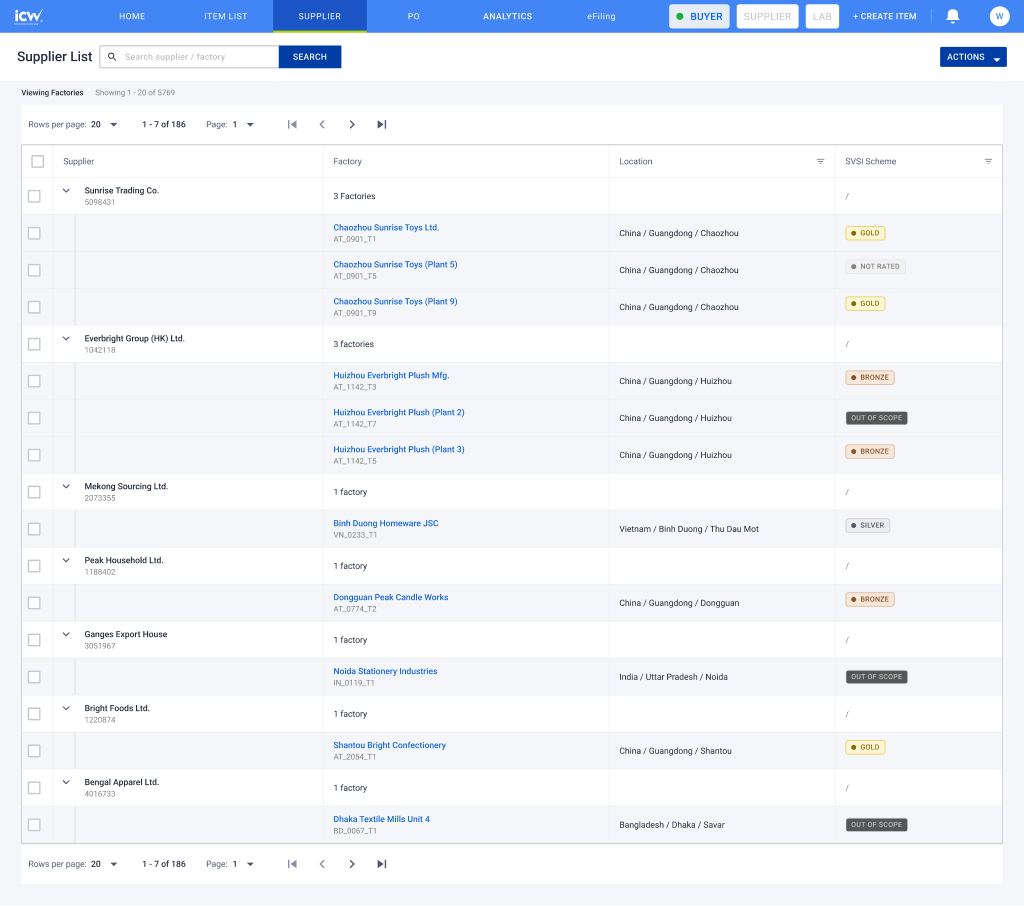Check the Mekong Sourcing Ltd. row
Screen dimensions: 1024x906
pyautogui.click(x=34, y=492)
